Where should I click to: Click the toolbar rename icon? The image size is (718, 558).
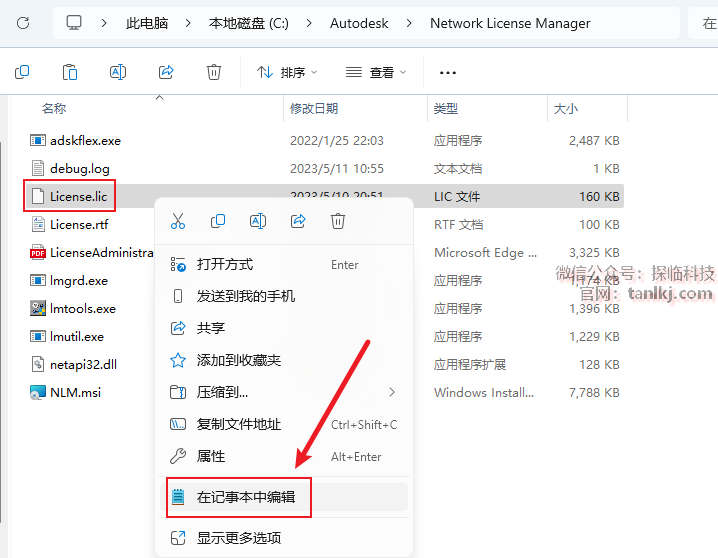[x=118, y=72]
